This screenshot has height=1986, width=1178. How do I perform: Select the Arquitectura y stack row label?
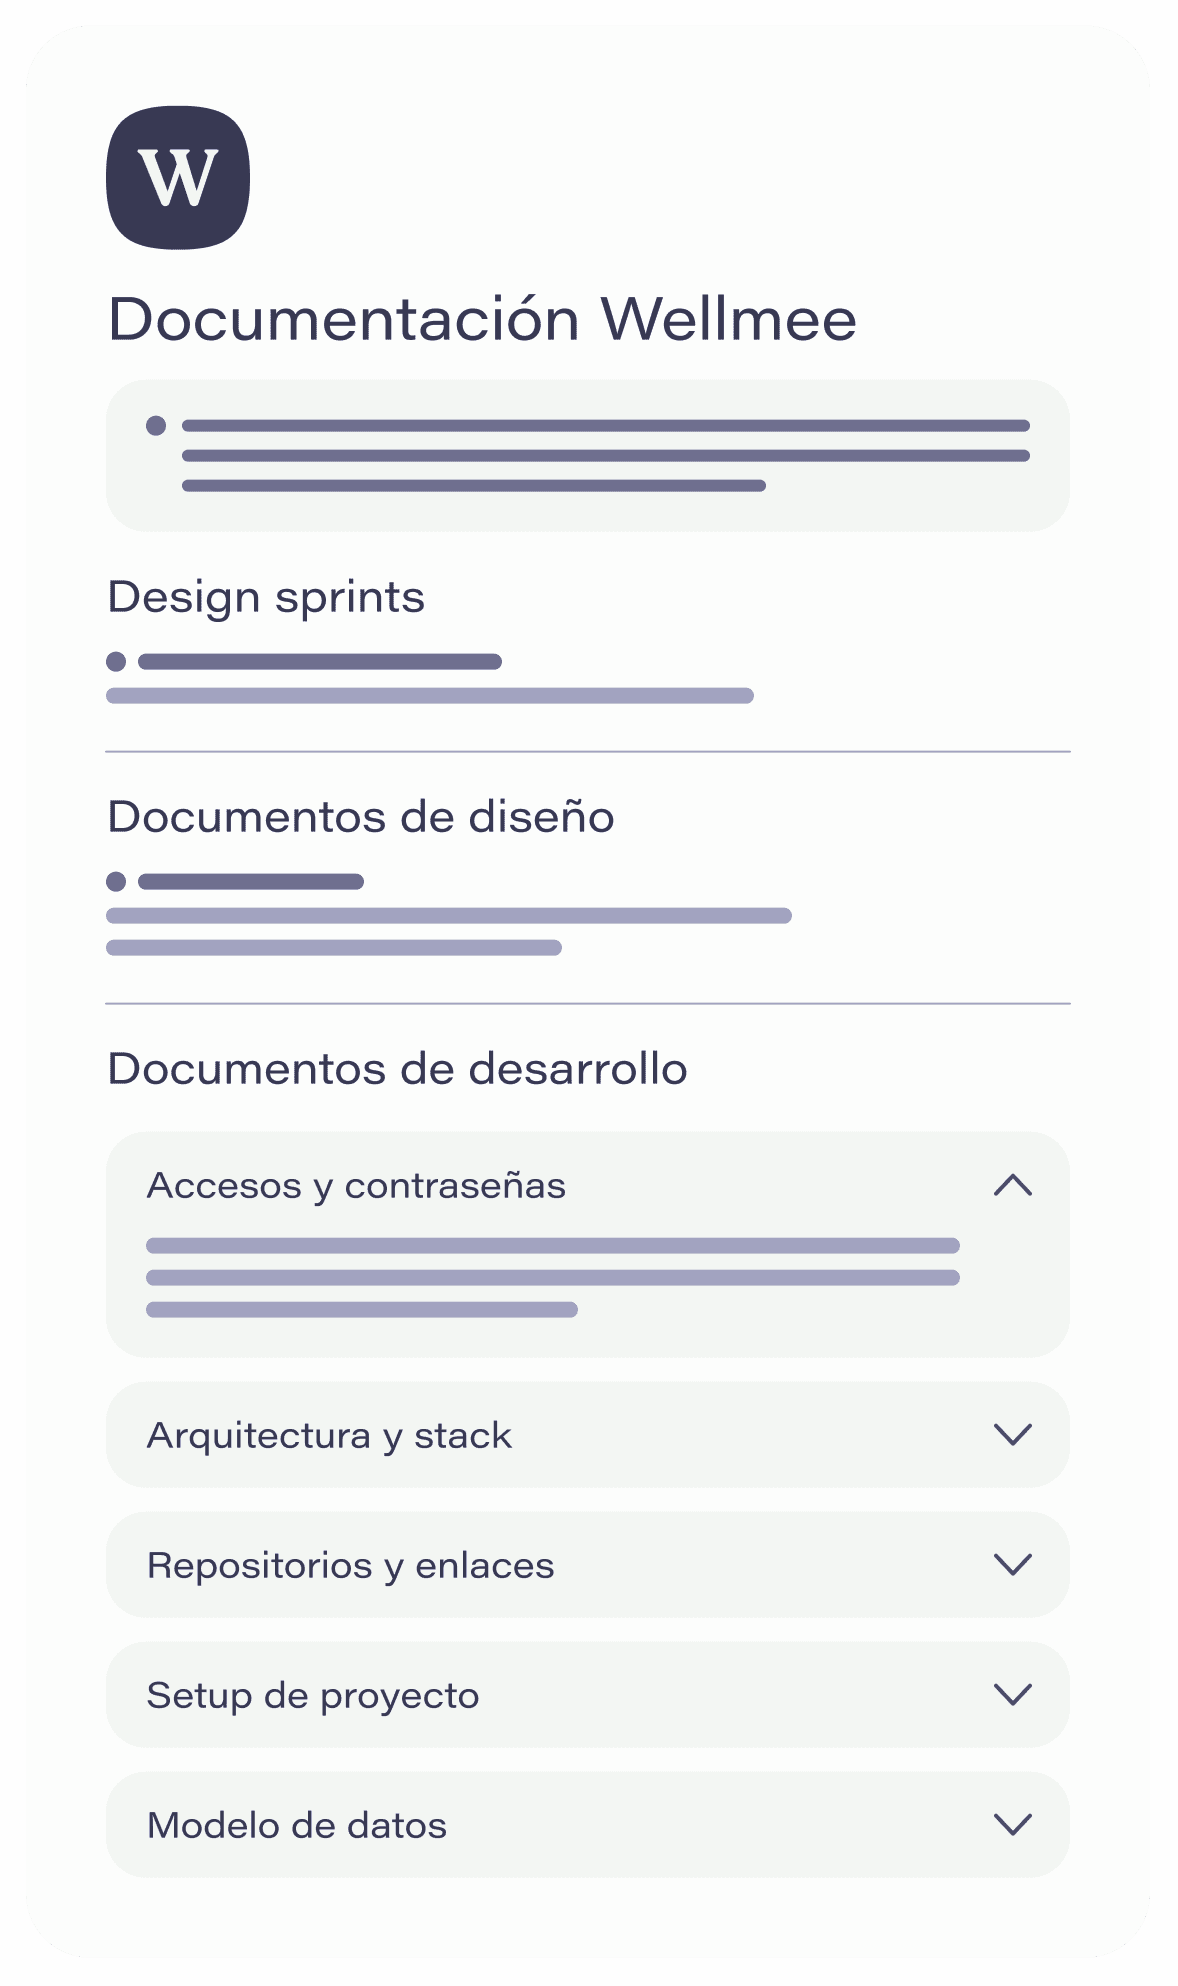[x=329, y=1436]
